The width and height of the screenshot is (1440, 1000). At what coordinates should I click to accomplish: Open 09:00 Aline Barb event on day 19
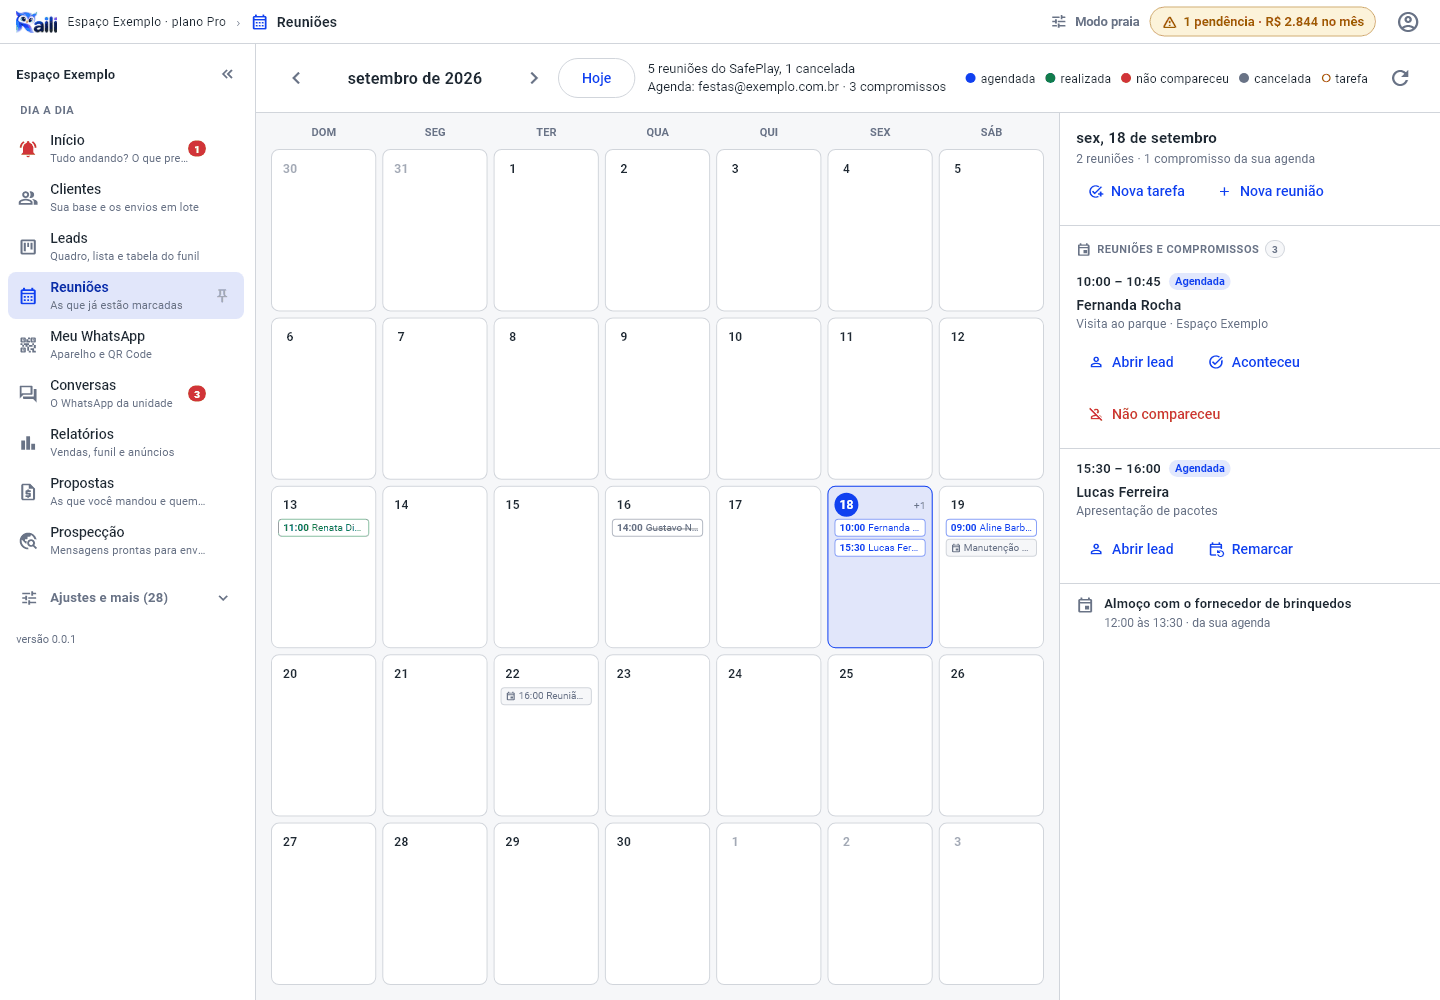pos(991,528)
